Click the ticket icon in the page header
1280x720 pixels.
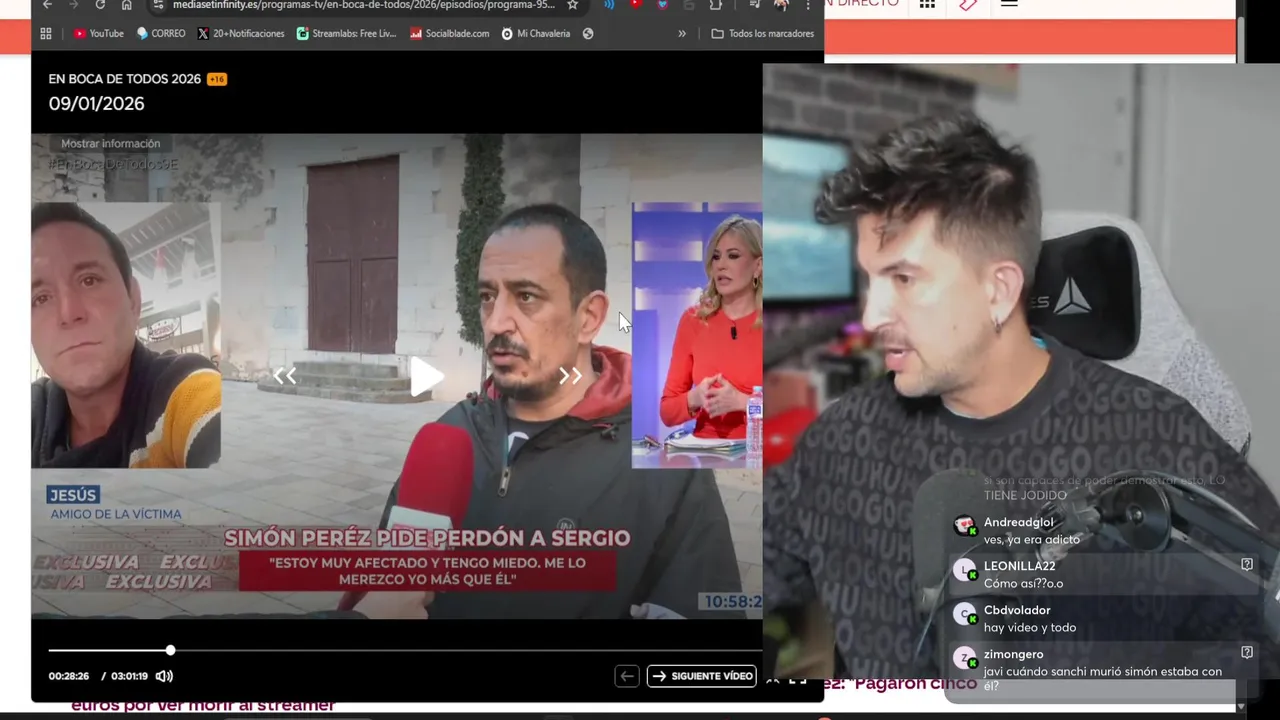coord(967,4)
